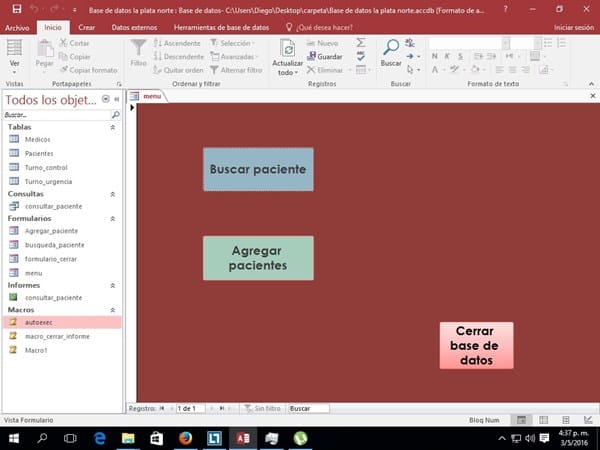Click the navigation pane Buscar field
The height and width of the screenshot is (450, 600).
click(x=57, y=115)
